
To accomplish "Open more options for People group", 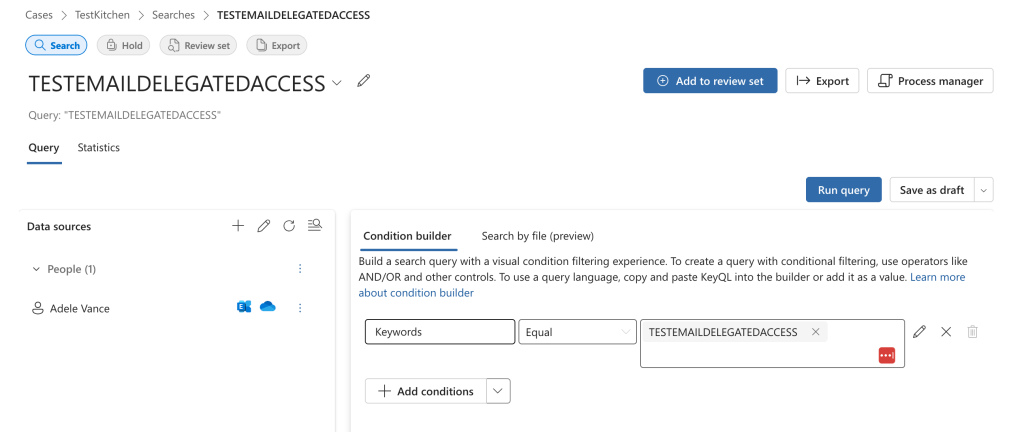I will tap(300, 269).
